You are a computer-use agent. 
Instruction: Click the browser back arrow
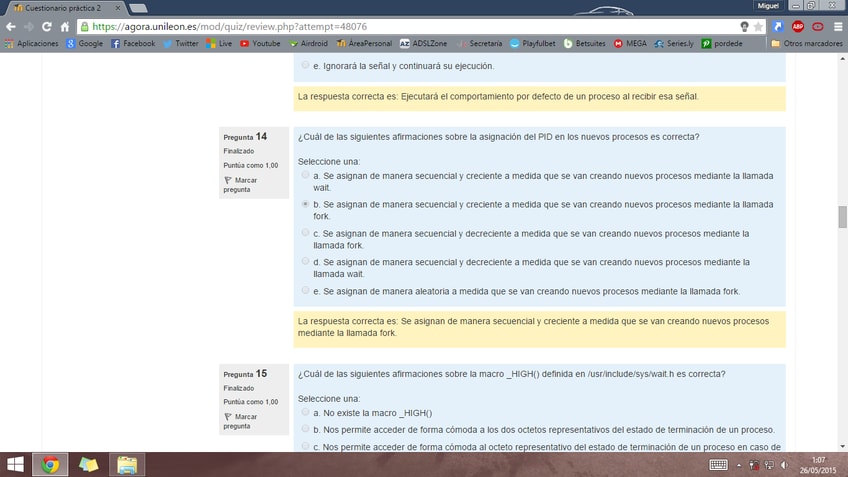click(x=10, y=27)
